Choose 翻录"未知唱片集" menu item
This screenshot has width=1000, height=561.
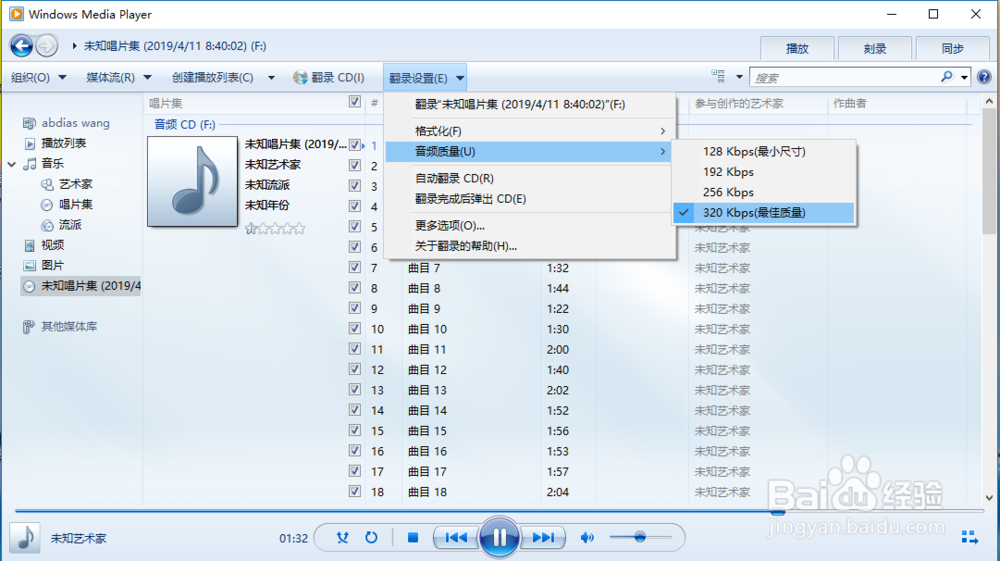[x=529, y=104]
